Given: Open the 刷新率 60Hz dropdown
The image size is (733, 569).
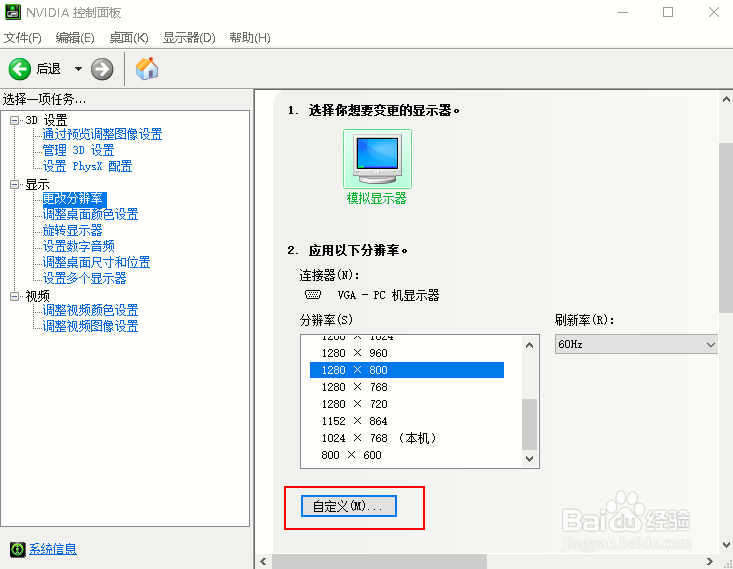Looking at the screenshot, I should [x=636, y=345].
